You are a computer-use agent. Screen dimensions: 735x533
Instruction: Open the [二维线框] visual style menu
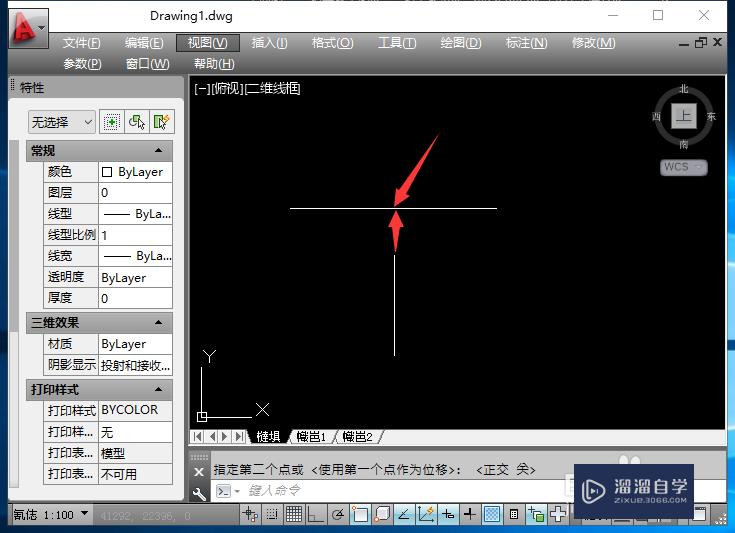(272, 88)
